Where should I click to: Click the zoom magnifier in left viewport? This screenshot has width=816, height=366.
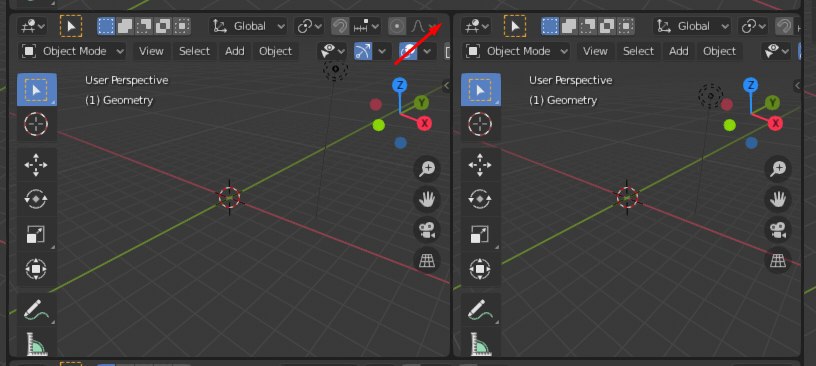(x=427, y=169)
